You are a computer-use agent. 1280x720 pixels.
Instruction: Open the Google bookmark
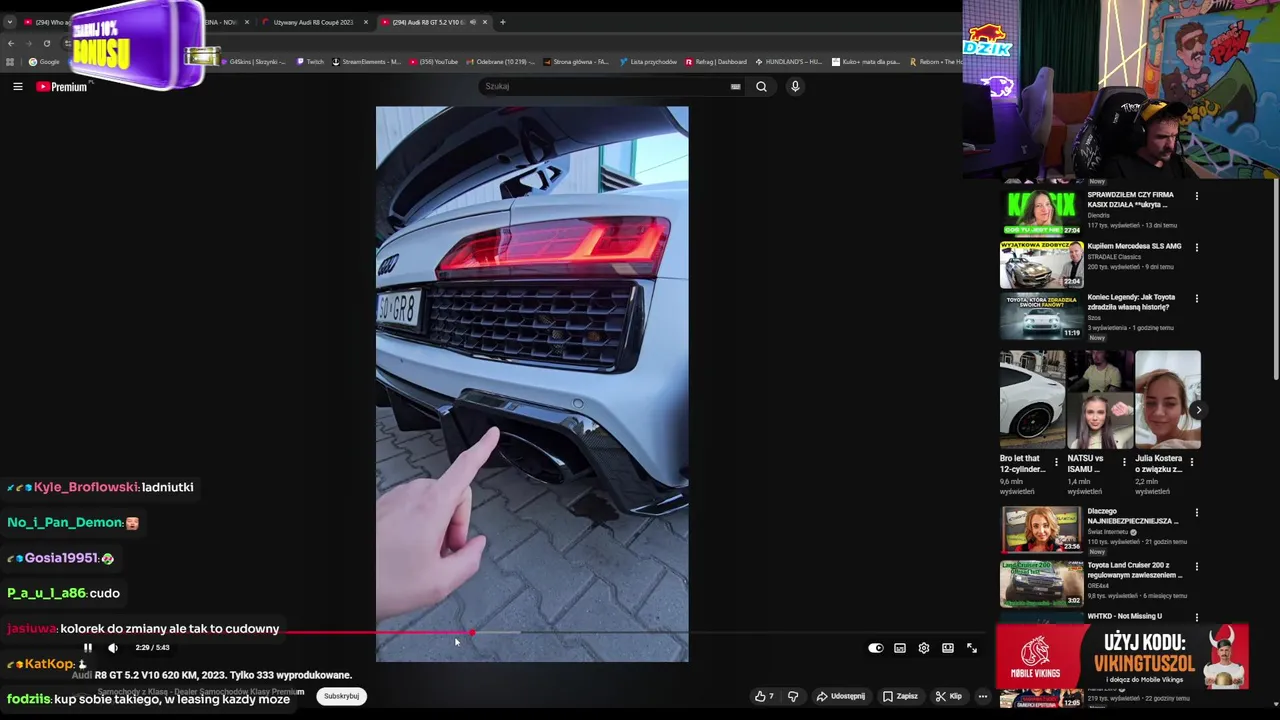[44, 62]
